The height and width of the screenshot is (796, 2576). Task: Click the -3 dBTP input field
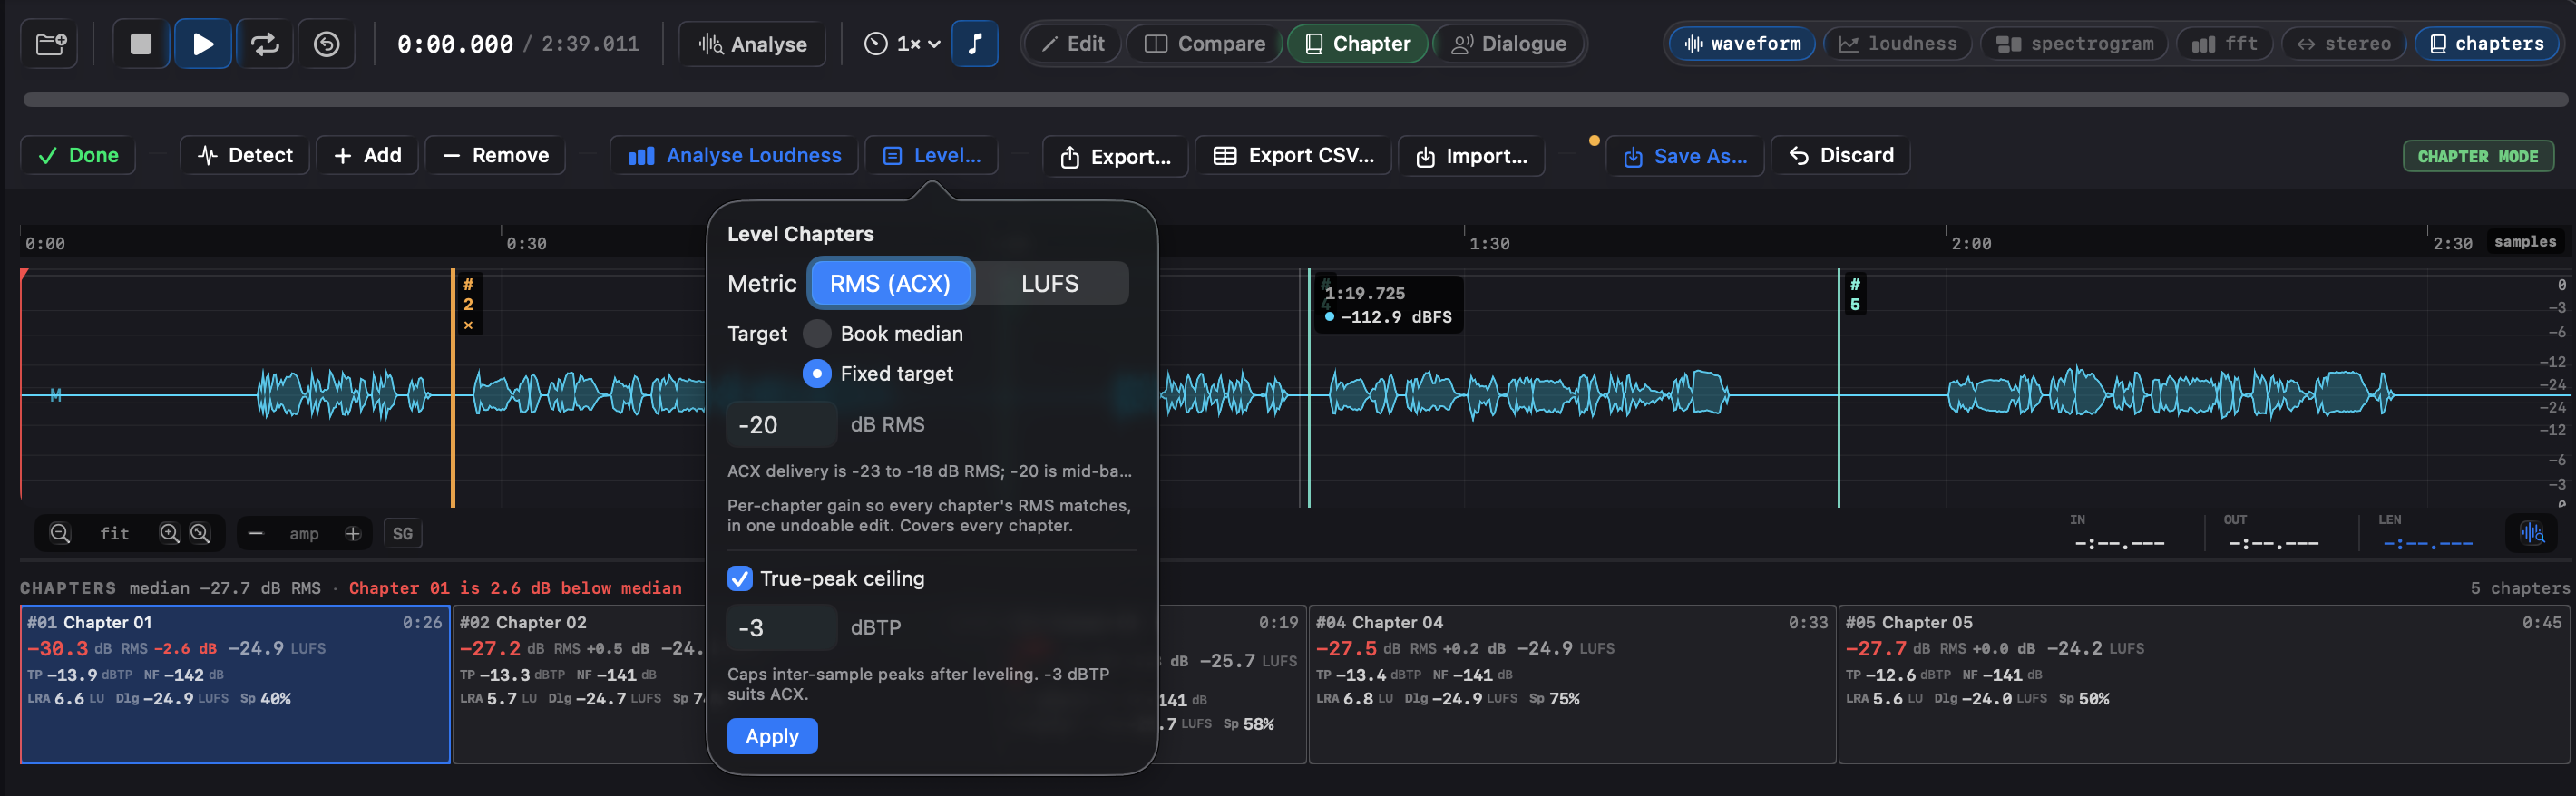[x=781, y=628]
